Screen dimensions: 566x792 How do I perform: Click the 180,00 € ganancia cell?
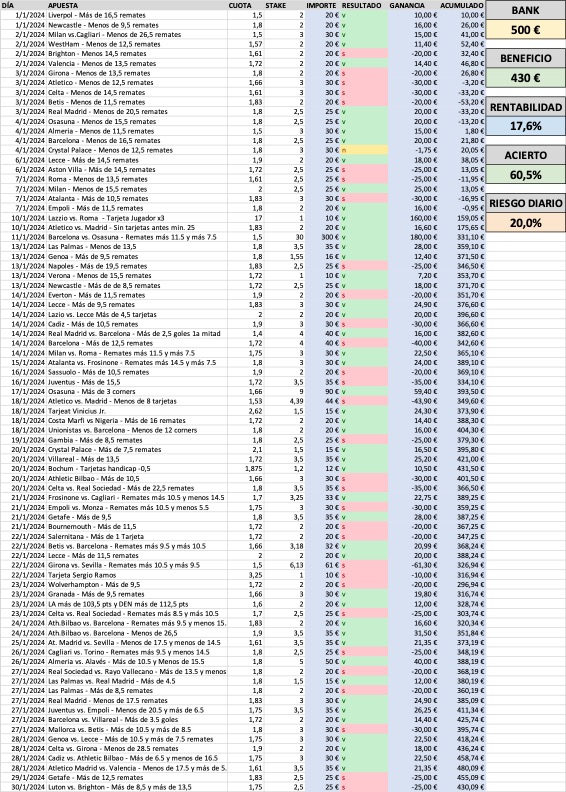click(414, 237)
